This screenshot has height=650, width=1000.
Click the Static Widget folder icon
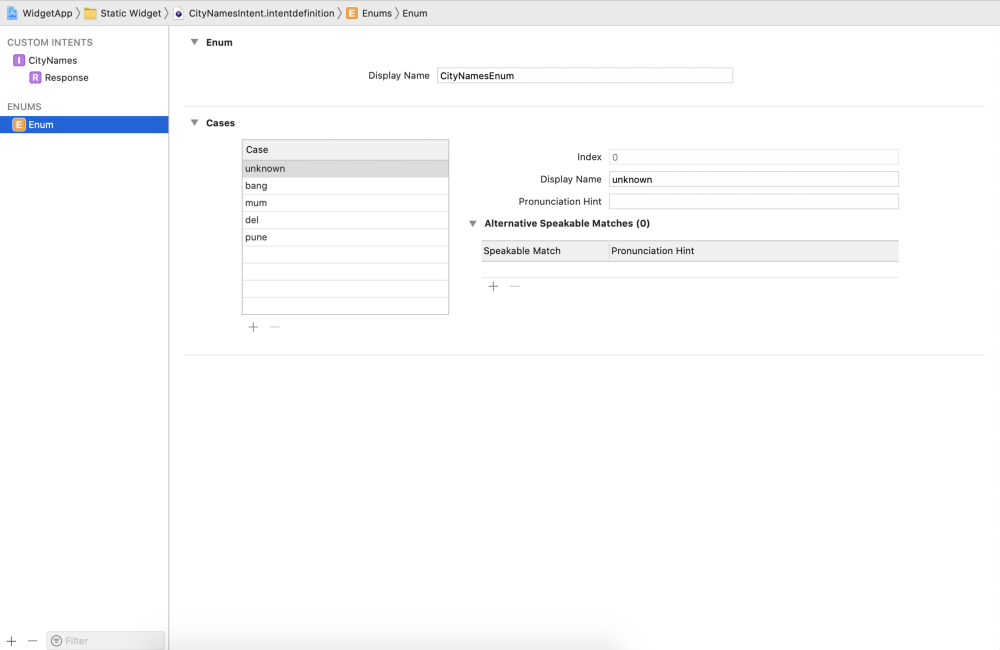(91, 13)
